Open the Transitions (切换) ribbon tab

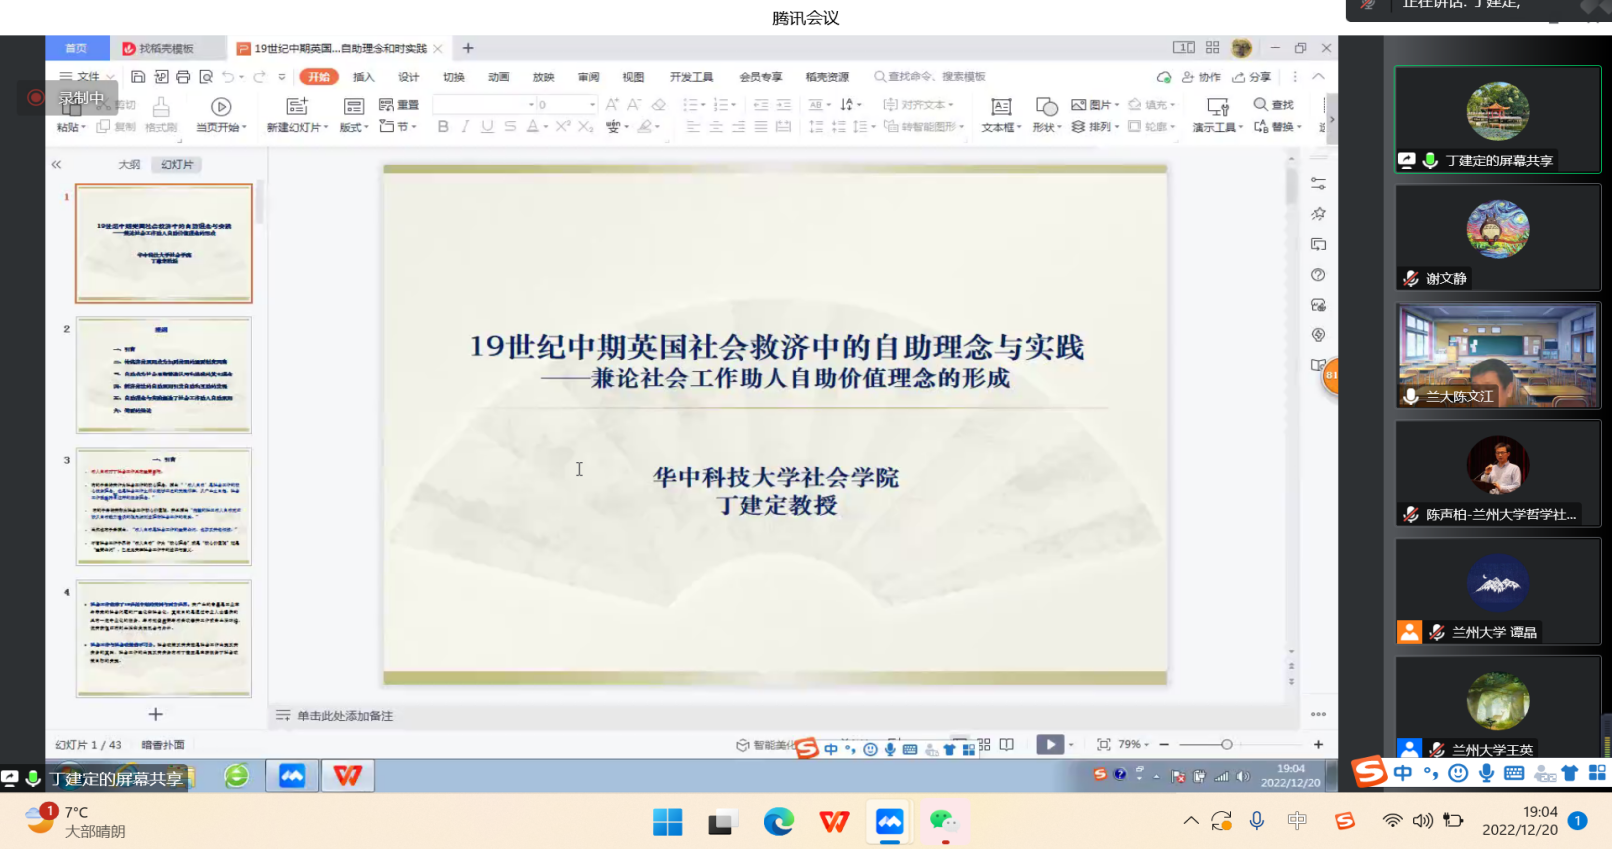[x=454, y=77]
